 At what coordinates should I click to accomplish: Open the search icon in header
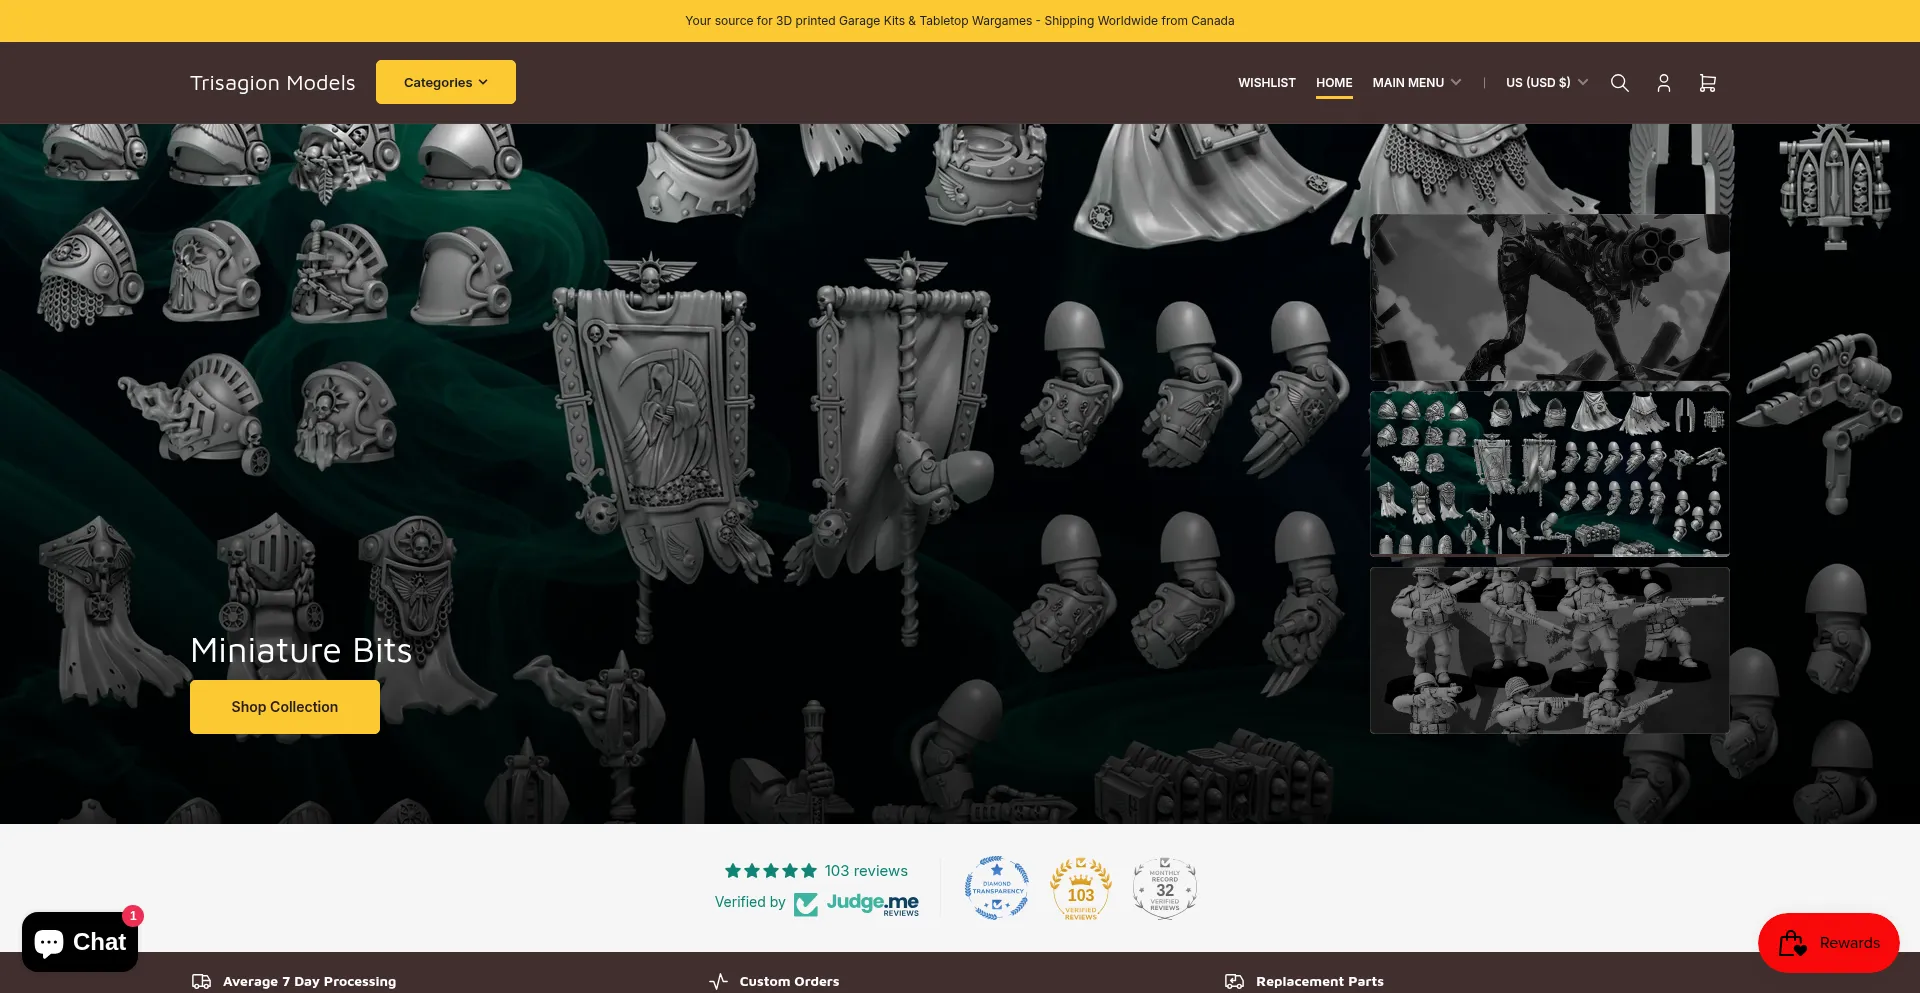click(x=1619, y=83)
